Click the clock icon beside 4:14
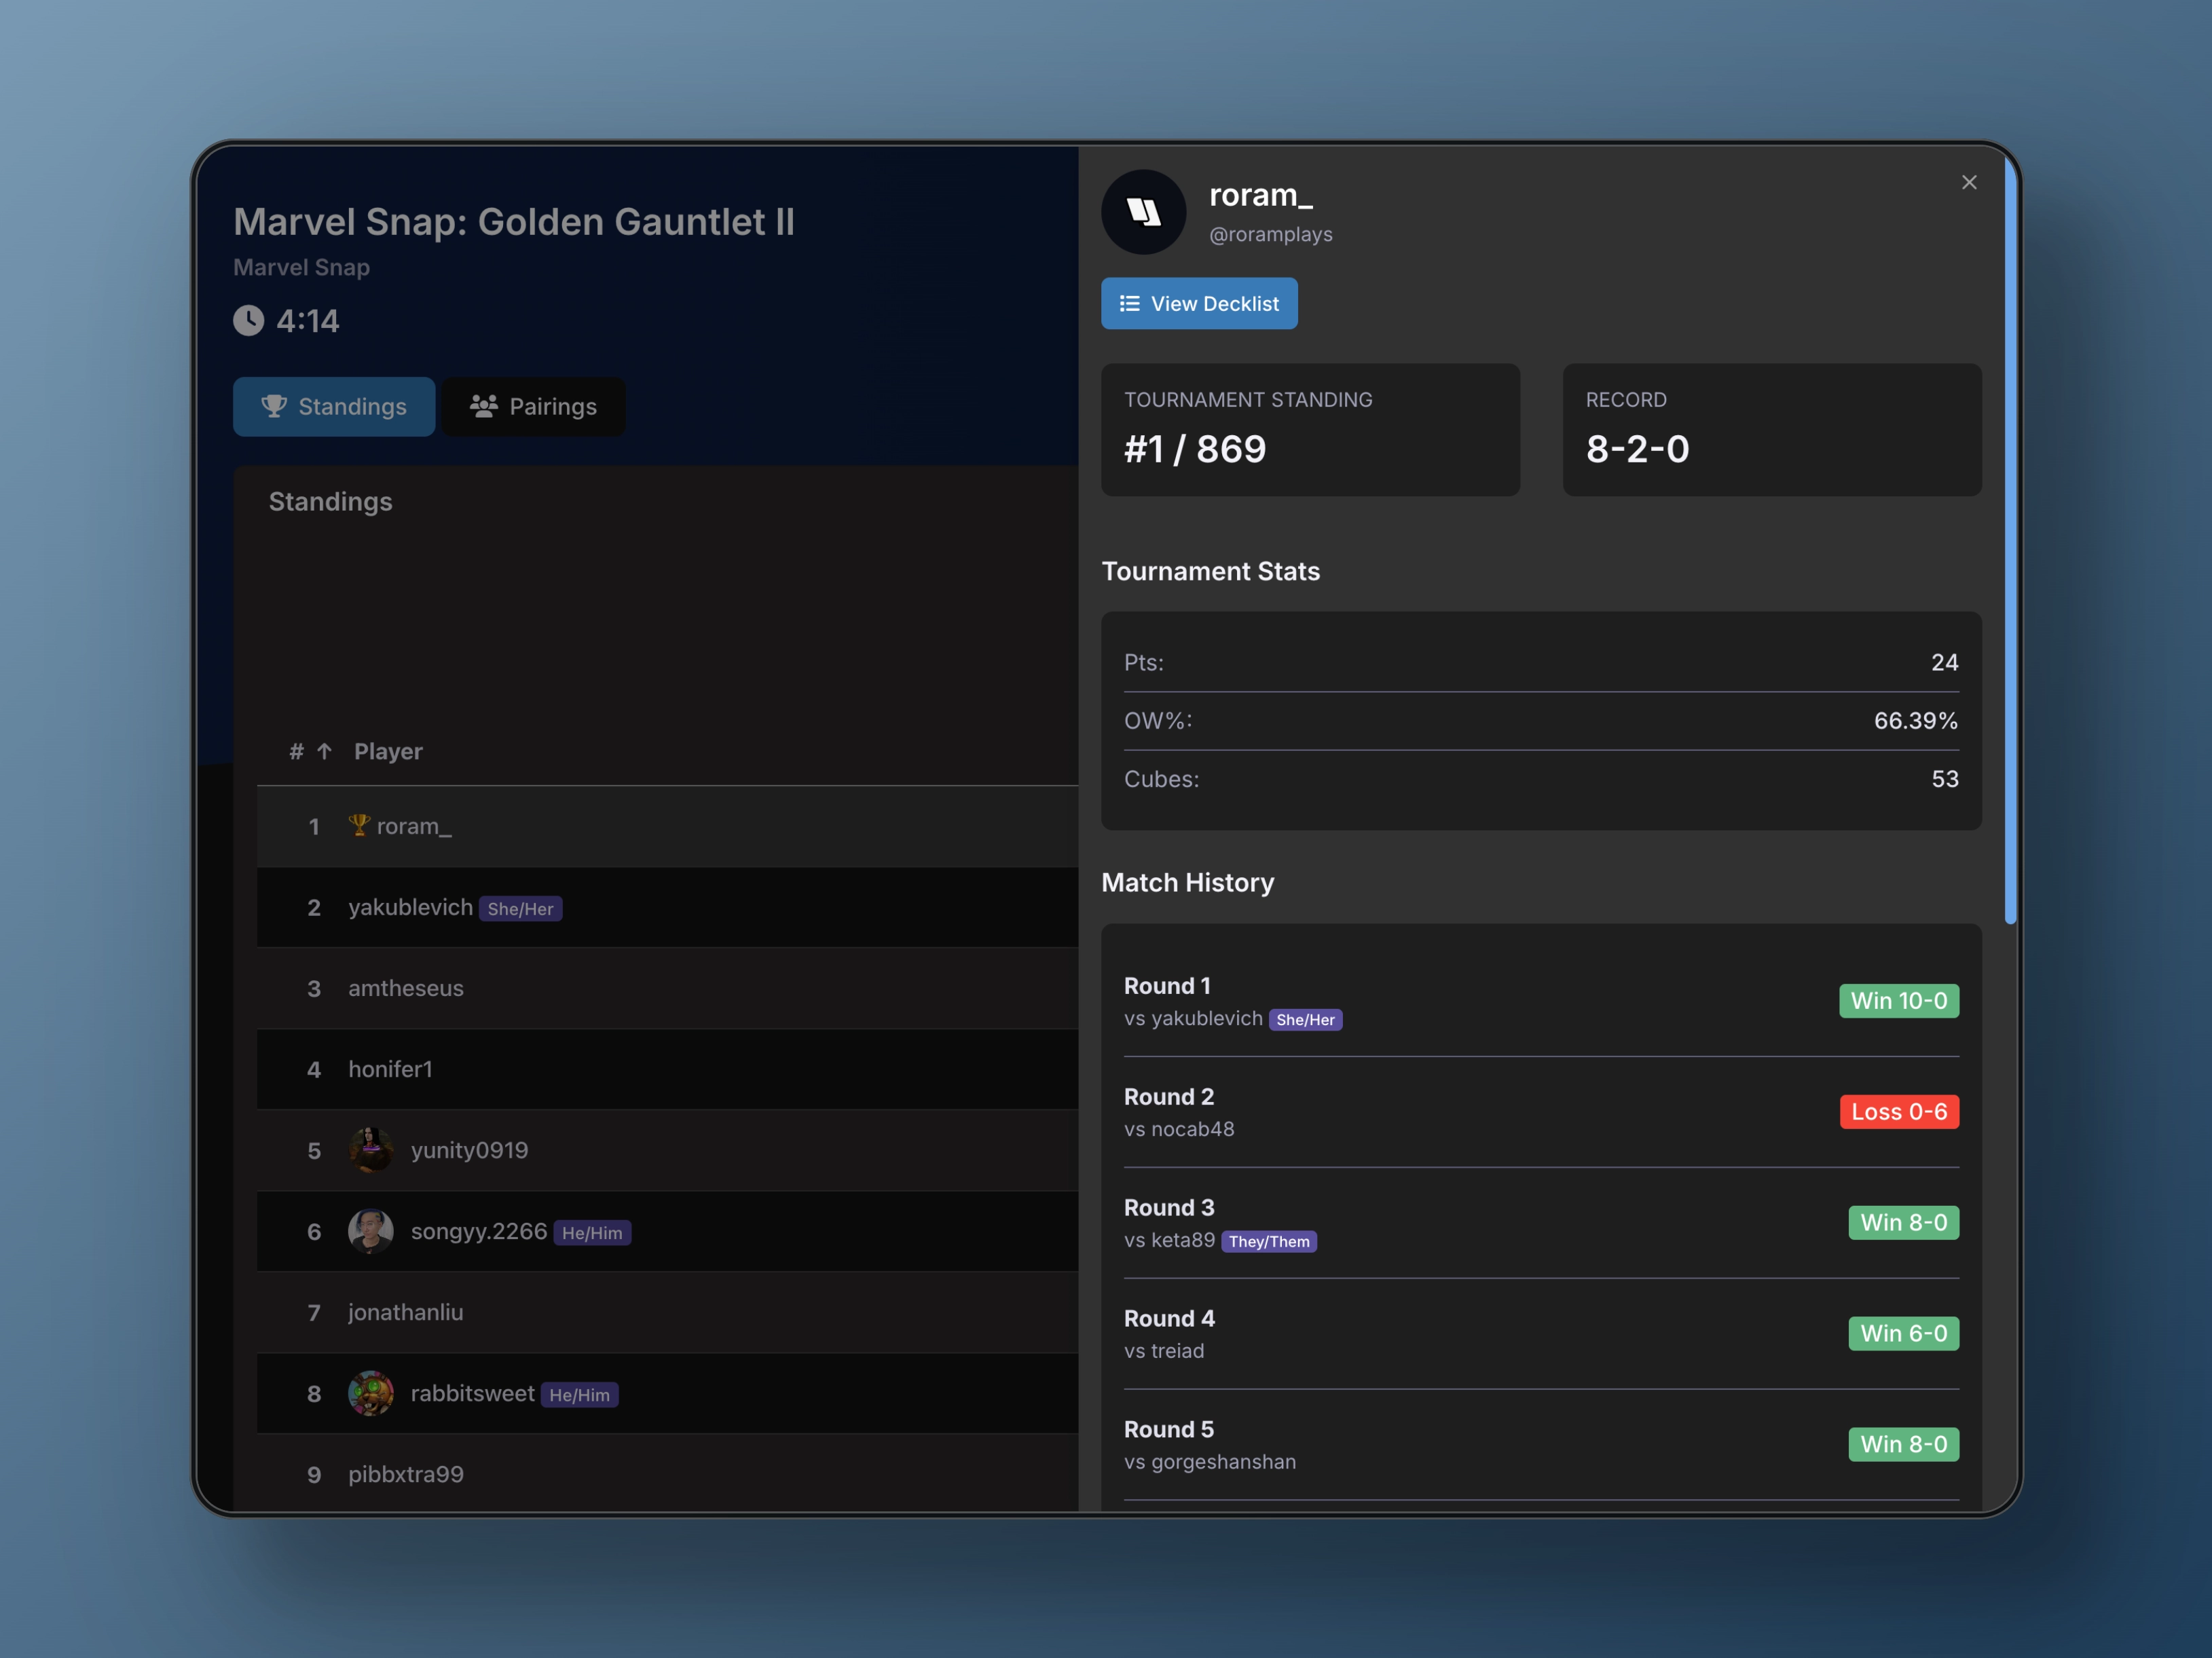Image resolution: width=2212 pixels, height=1658 pixels. [249, 321]
